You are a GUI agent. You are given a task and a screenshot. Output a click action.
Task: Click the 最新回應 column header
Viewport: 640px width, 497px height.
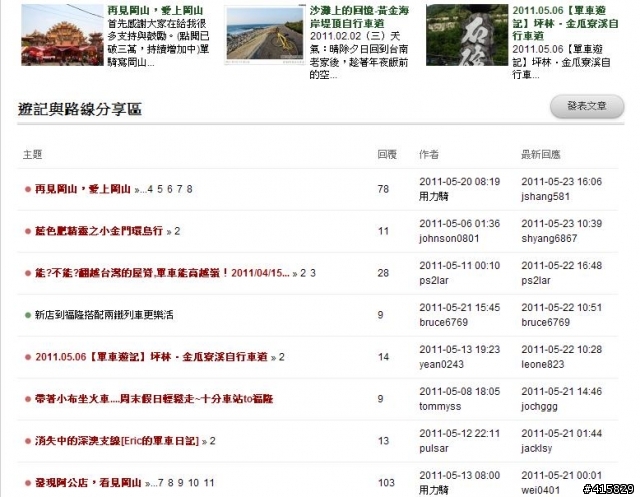(541, 155)
